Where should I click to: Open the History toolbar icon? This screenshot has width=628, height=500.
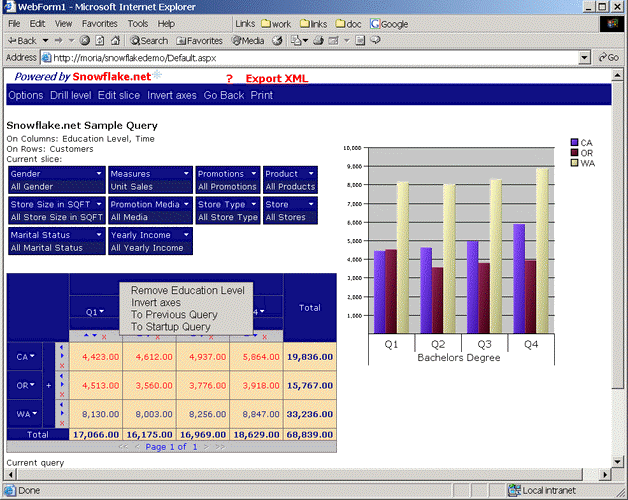[x=277, y=40]
